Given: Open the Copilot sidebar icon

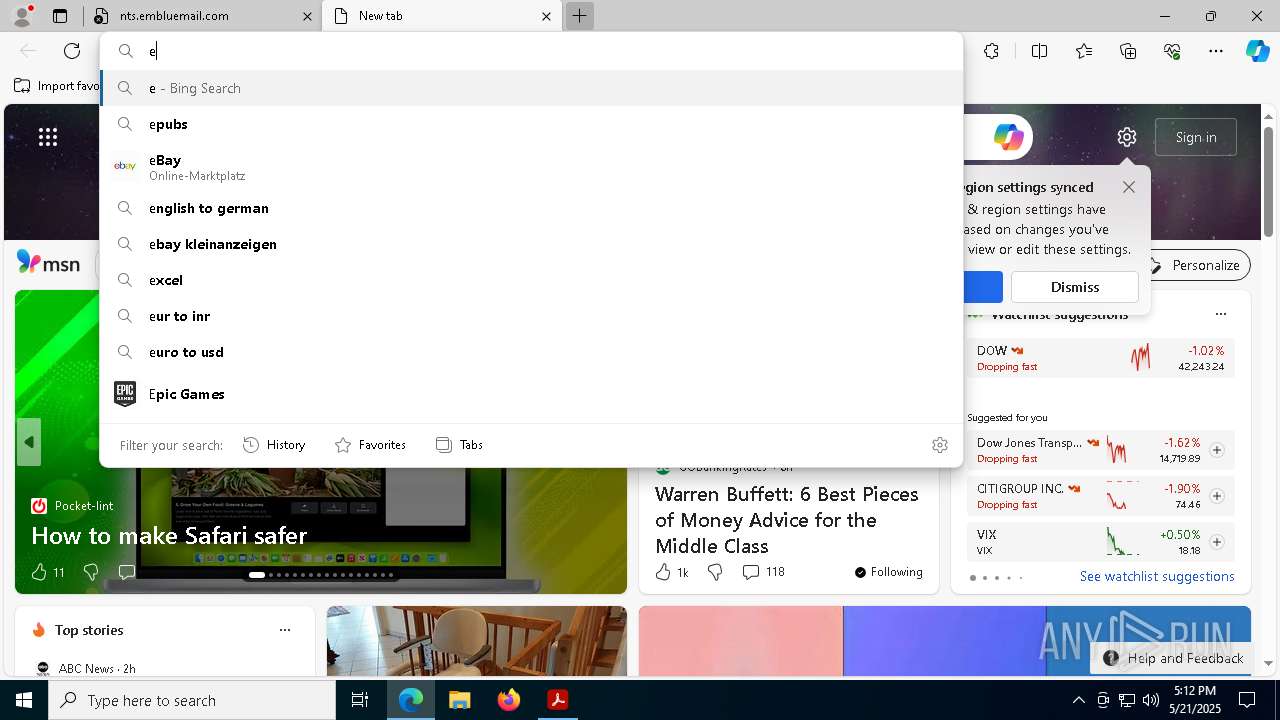Looking at the screenshot, I should tap(1257, 51).
